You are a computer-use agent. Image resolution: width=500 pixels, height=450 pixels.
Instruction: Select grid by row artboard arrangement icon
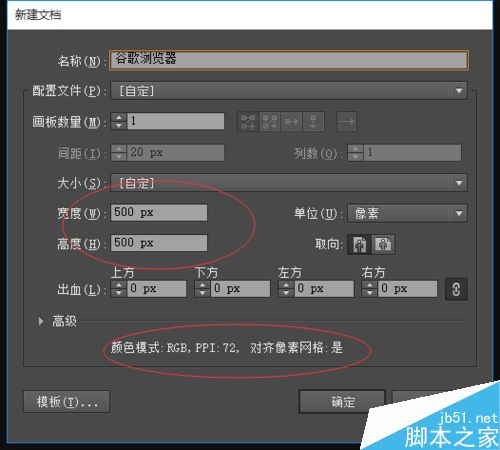tap(248, 122)
